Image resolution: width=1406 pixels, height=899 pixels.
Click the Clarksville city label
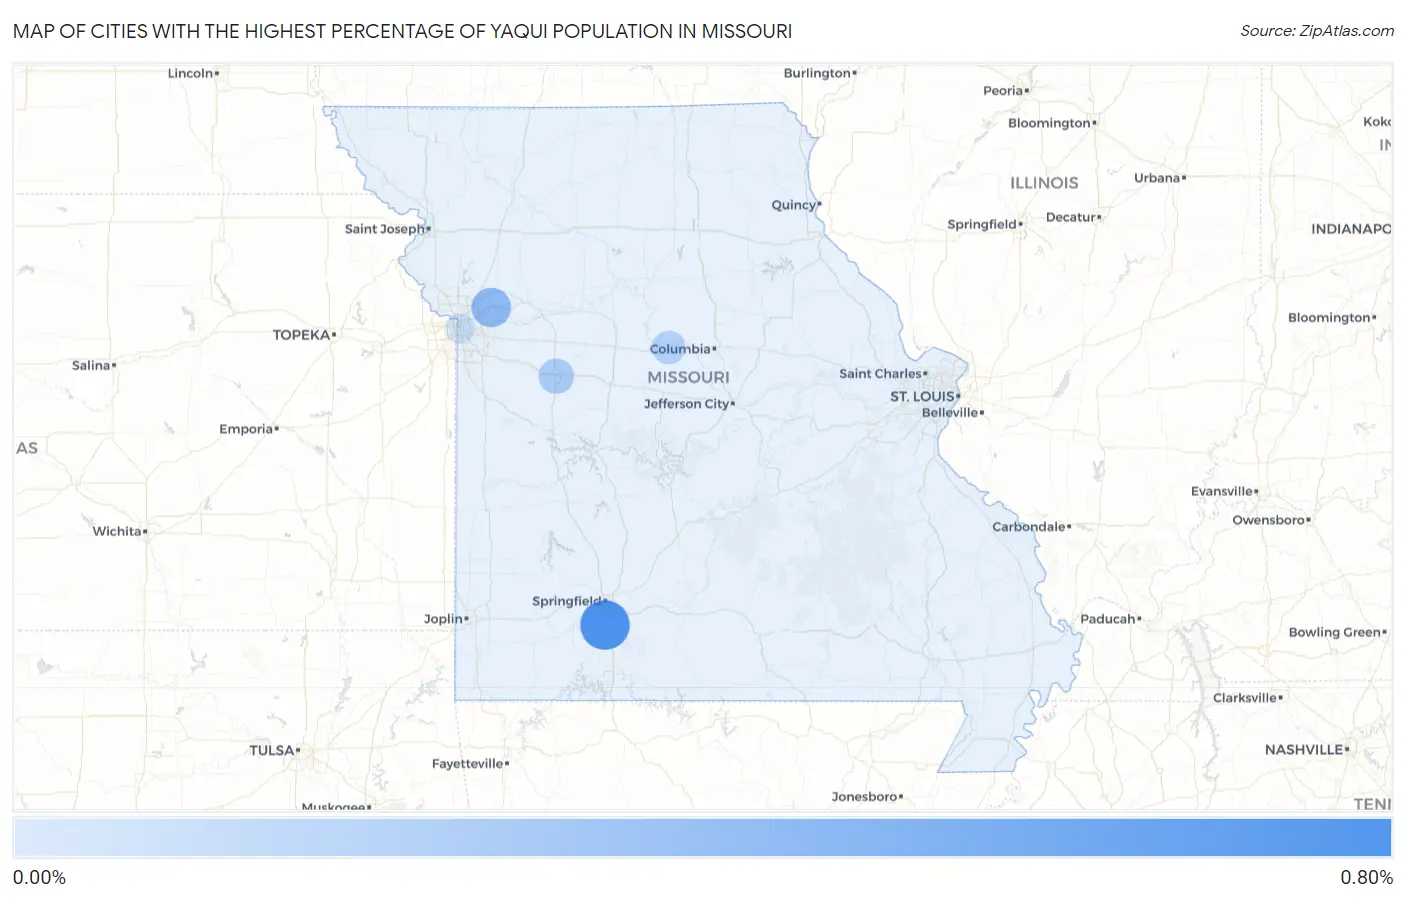(x=1245, y=698)
